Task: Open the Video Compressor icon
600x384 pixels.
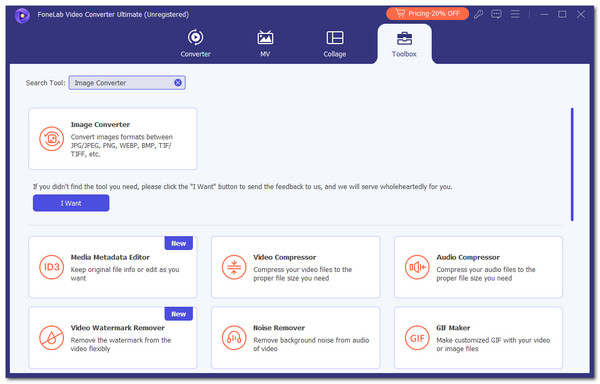Action: click(234, 267)
